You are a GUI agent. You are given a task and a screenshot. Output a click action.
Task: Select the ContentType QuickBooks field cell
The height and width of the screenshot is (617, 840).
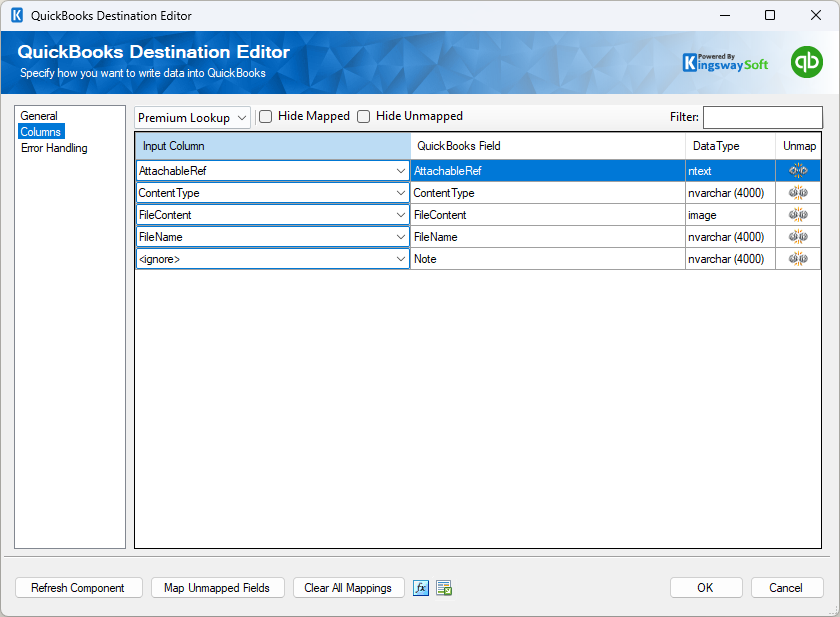[548, 193]
